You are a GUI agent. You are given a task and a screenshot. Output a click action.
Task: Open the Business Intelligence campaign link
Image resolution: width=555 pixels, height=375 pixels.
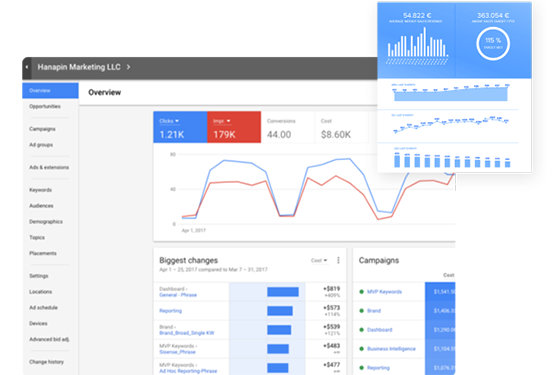tap(391, 349)
